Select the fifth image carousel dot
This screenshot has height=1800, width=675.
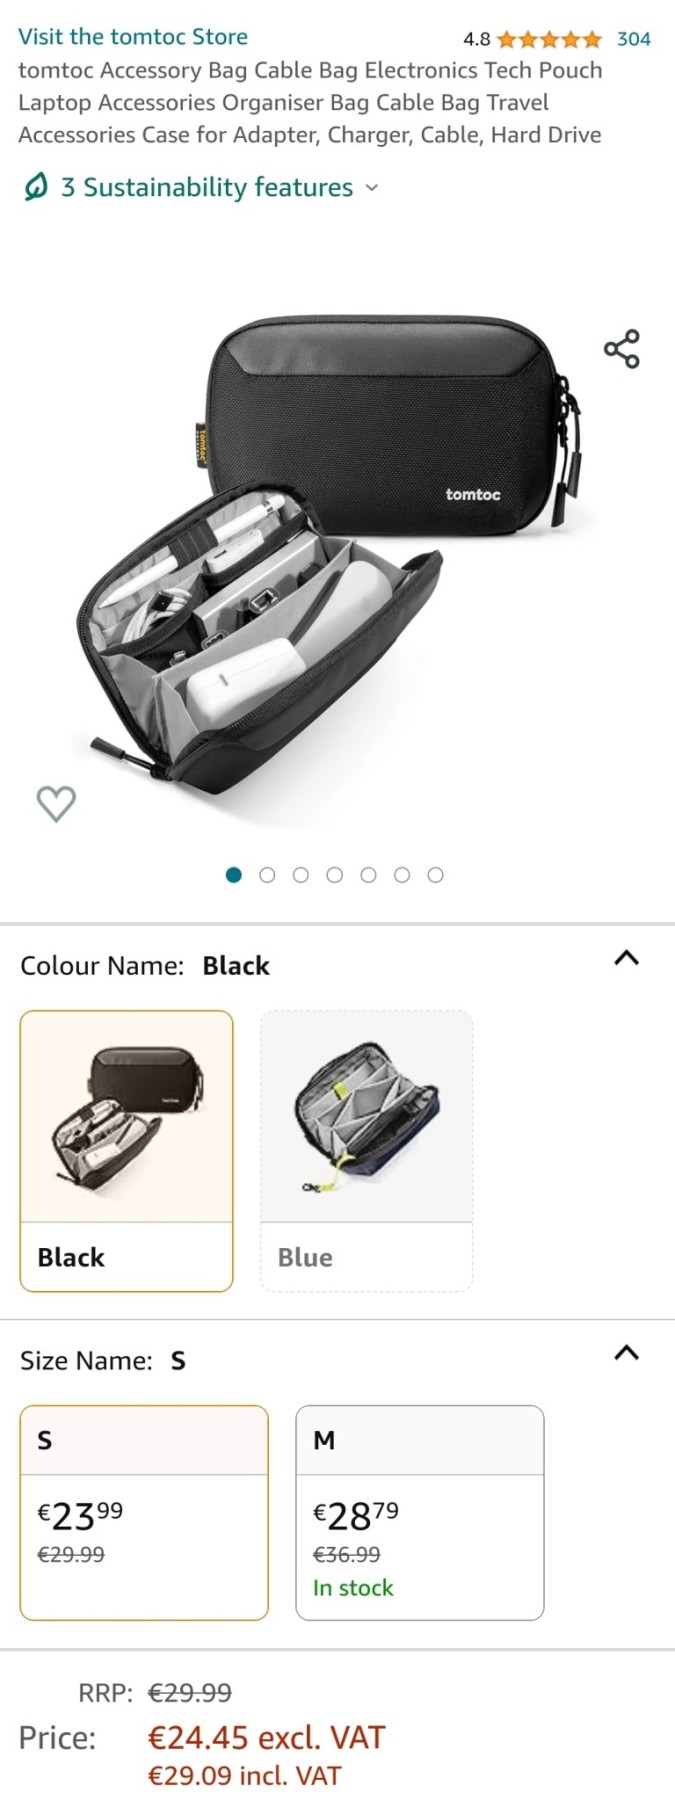369,875
